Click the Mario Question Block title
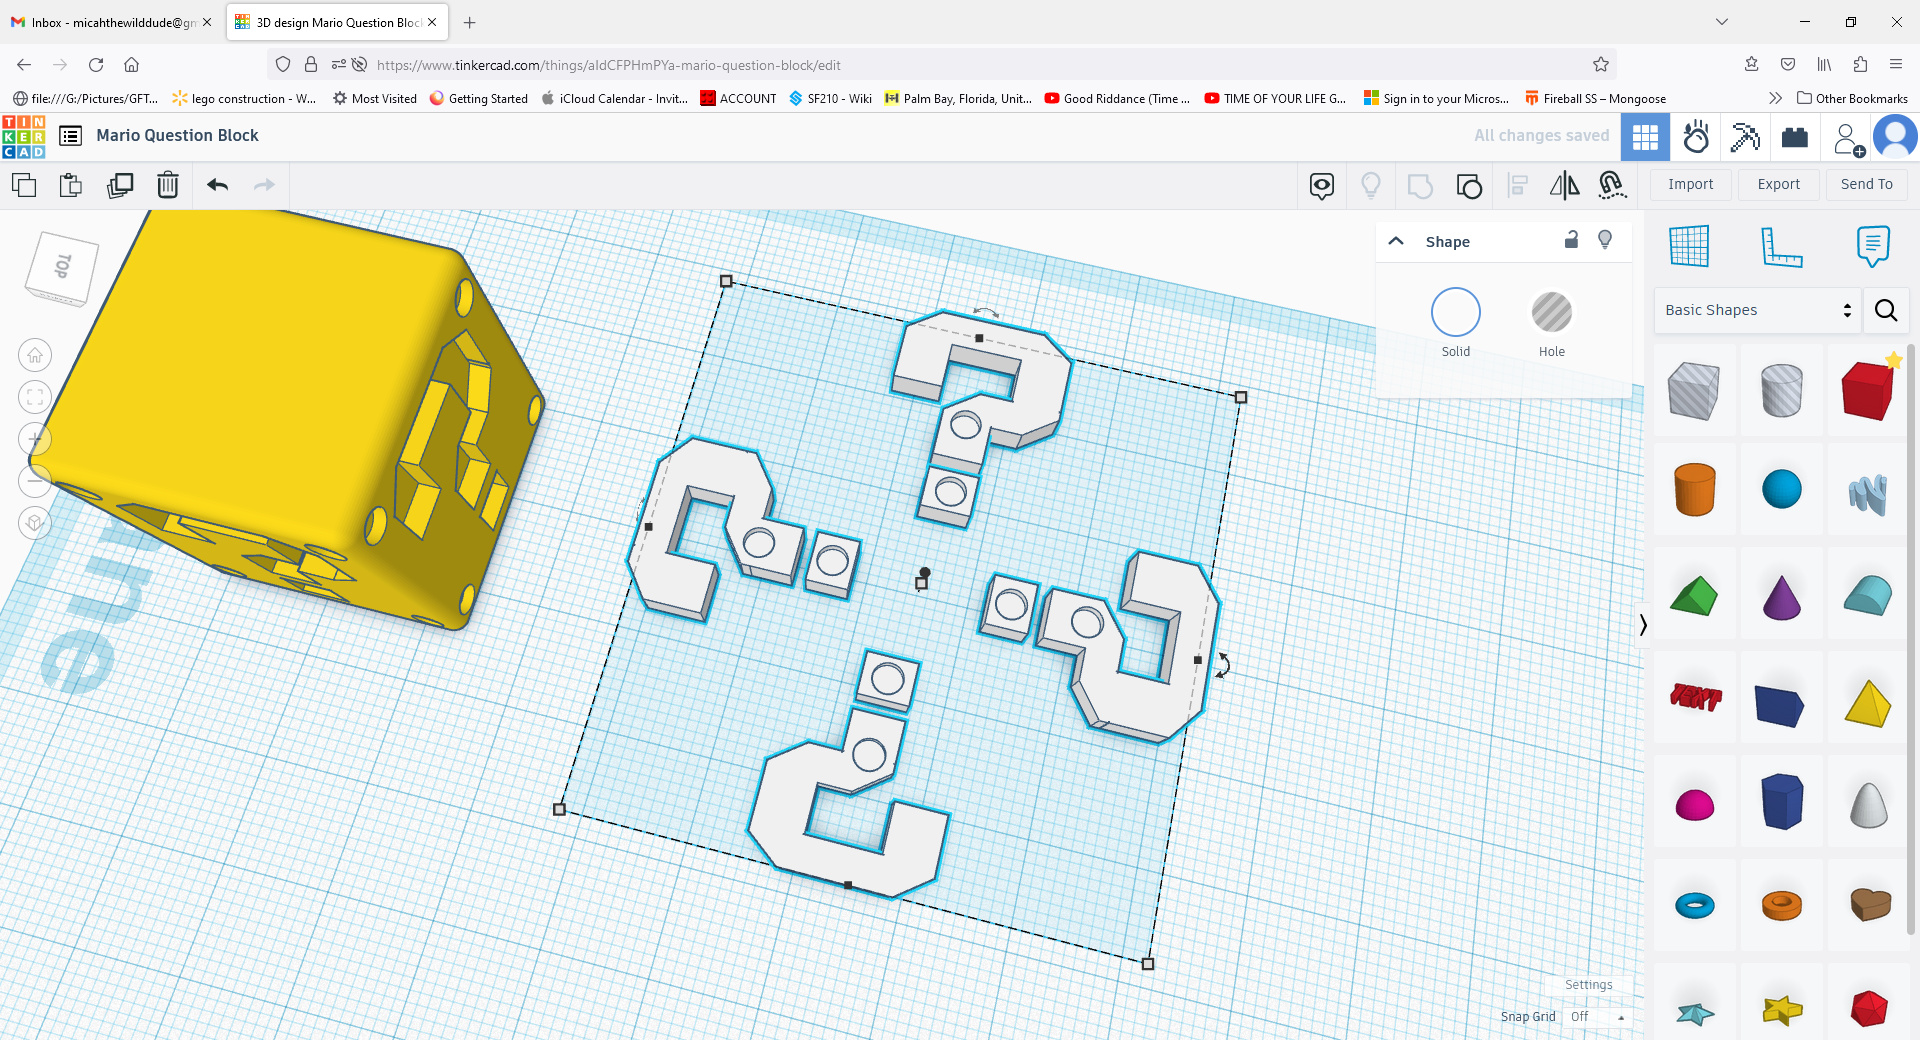 [177, 136]
